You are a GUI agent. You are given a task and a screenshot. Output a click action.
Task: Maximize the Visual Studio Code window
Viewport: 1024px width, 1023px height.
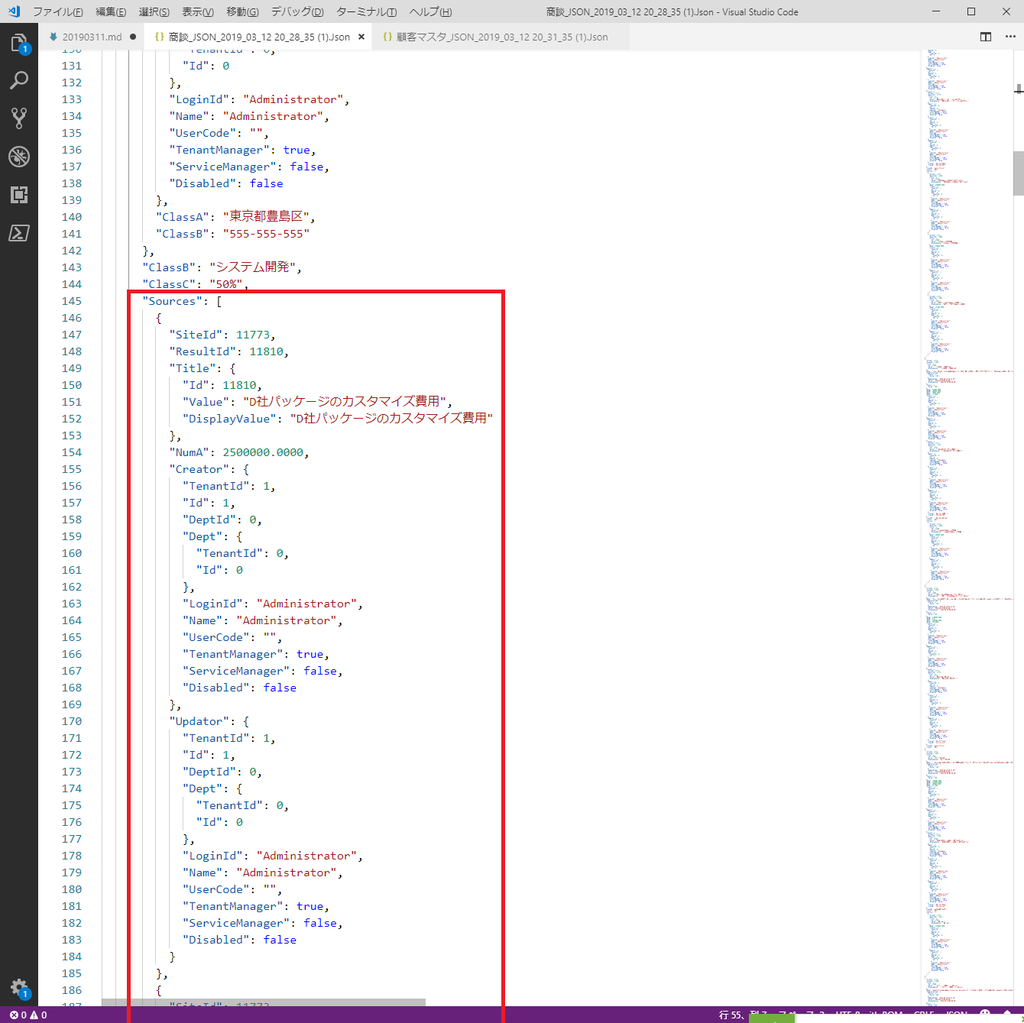tap(971, 11)
